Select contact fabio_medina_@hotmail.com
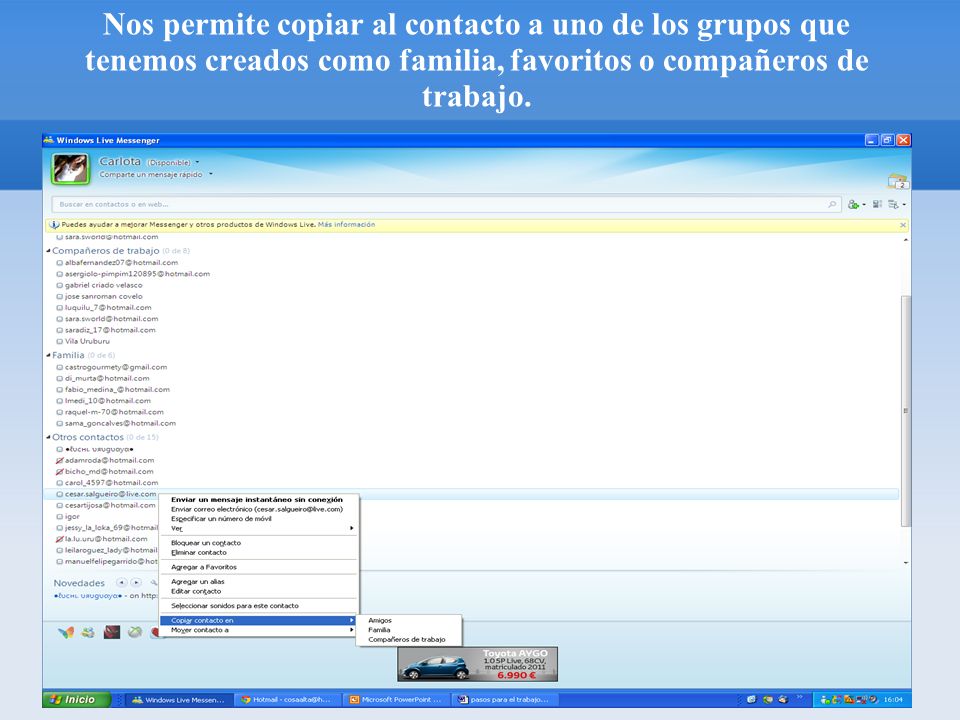Screen dimensions: 960x720 (x=117, y=389)
